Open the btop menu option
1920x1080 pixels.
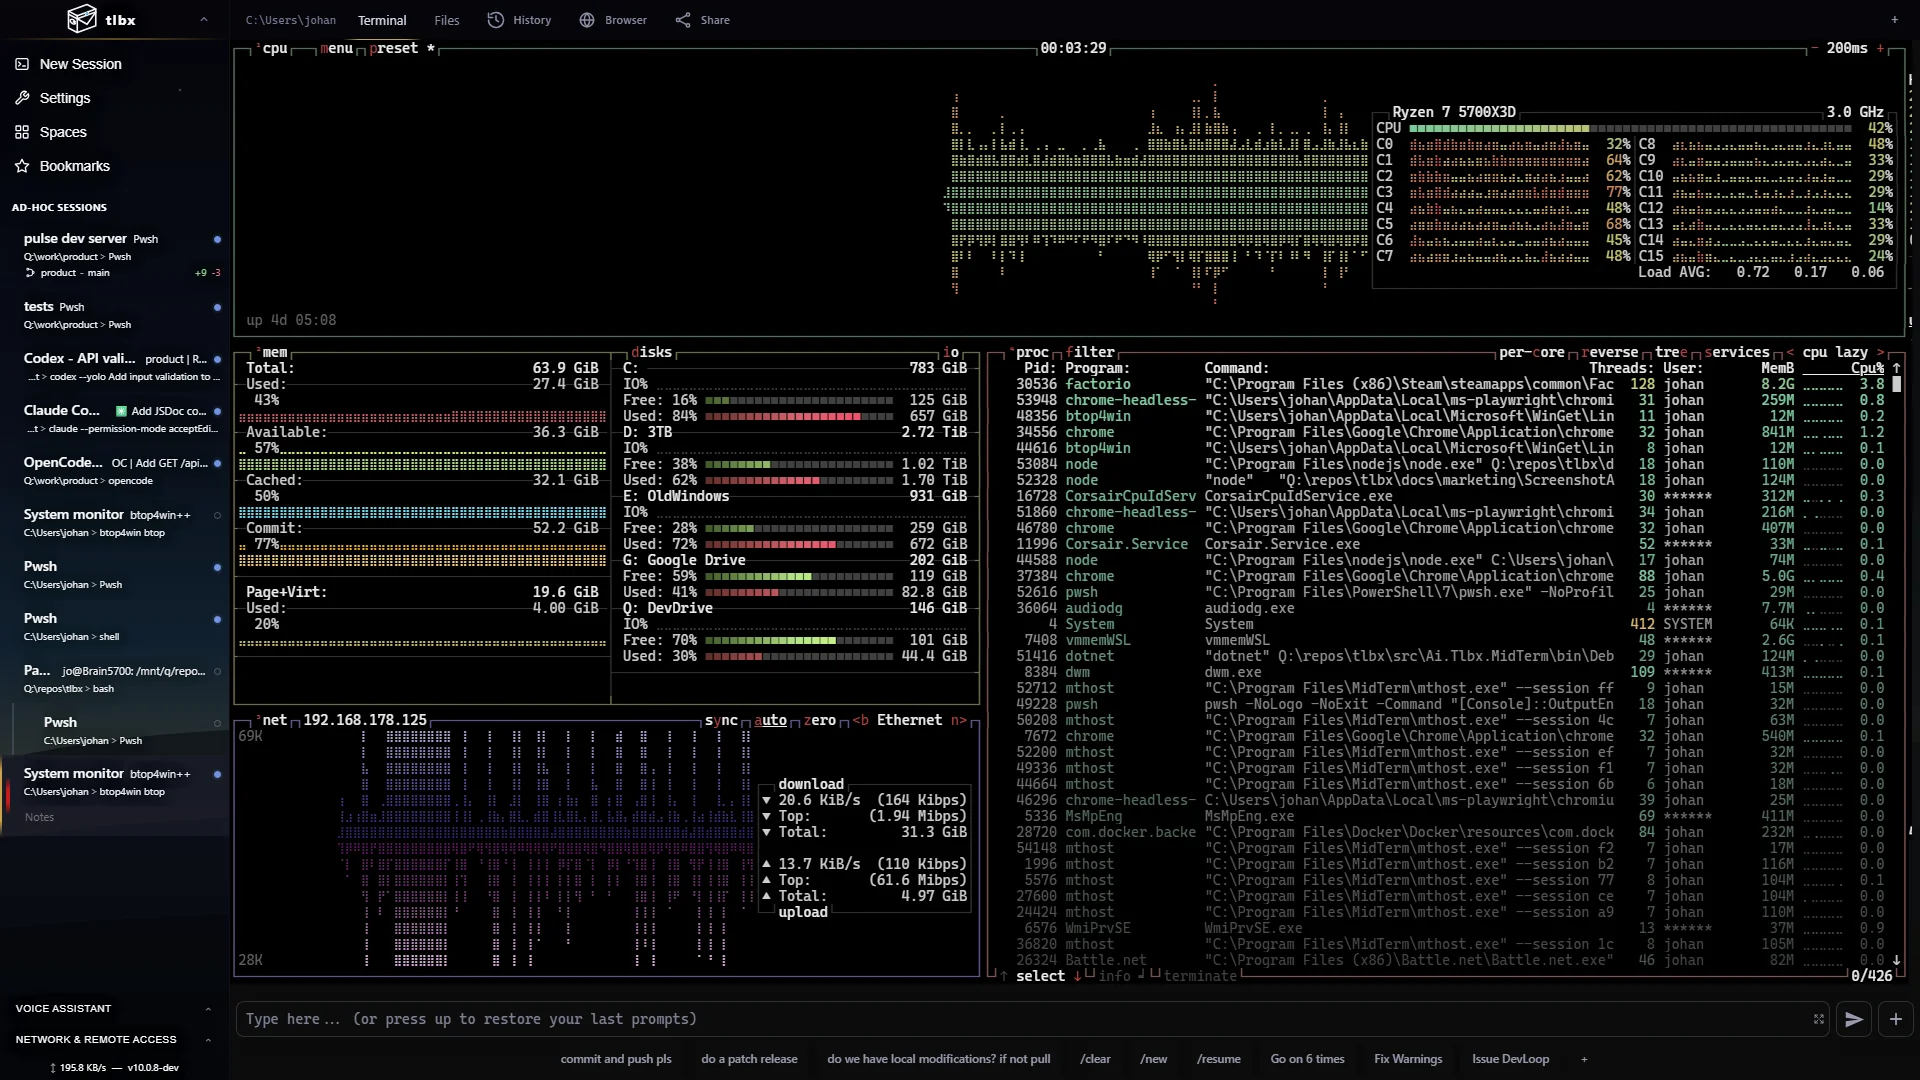point(336,48)
